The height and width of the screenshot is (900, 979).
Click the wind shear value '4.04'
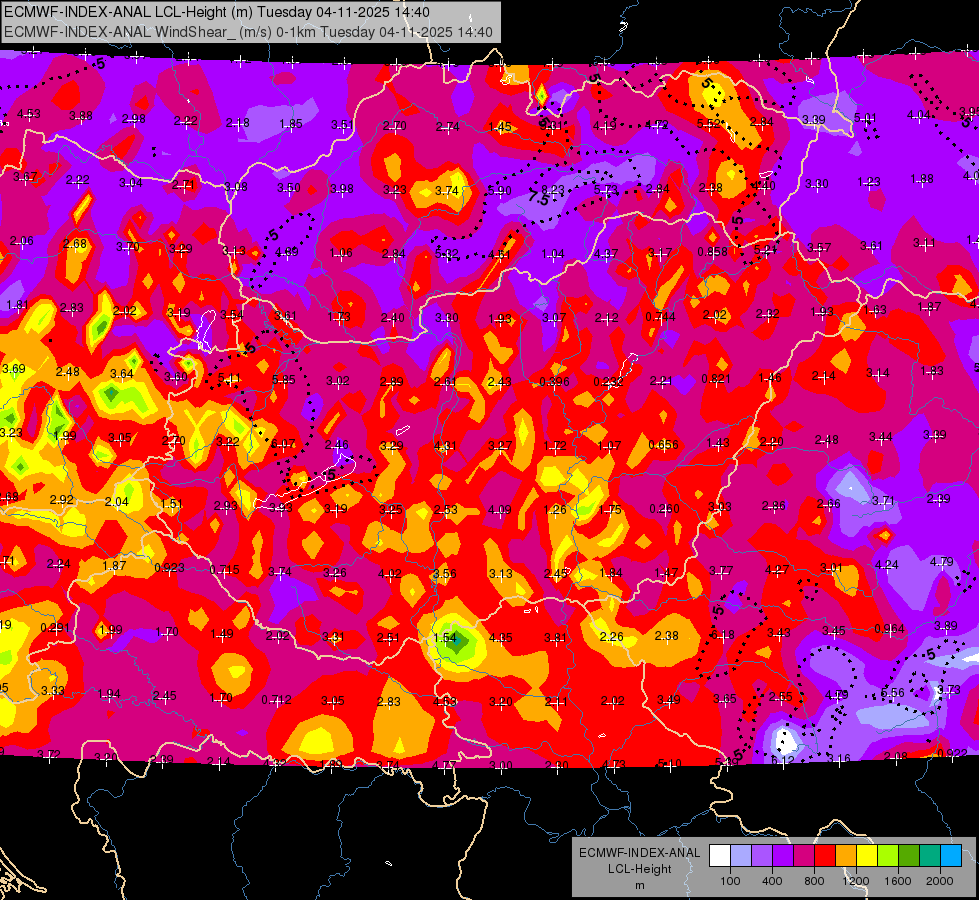coord(918,115)
